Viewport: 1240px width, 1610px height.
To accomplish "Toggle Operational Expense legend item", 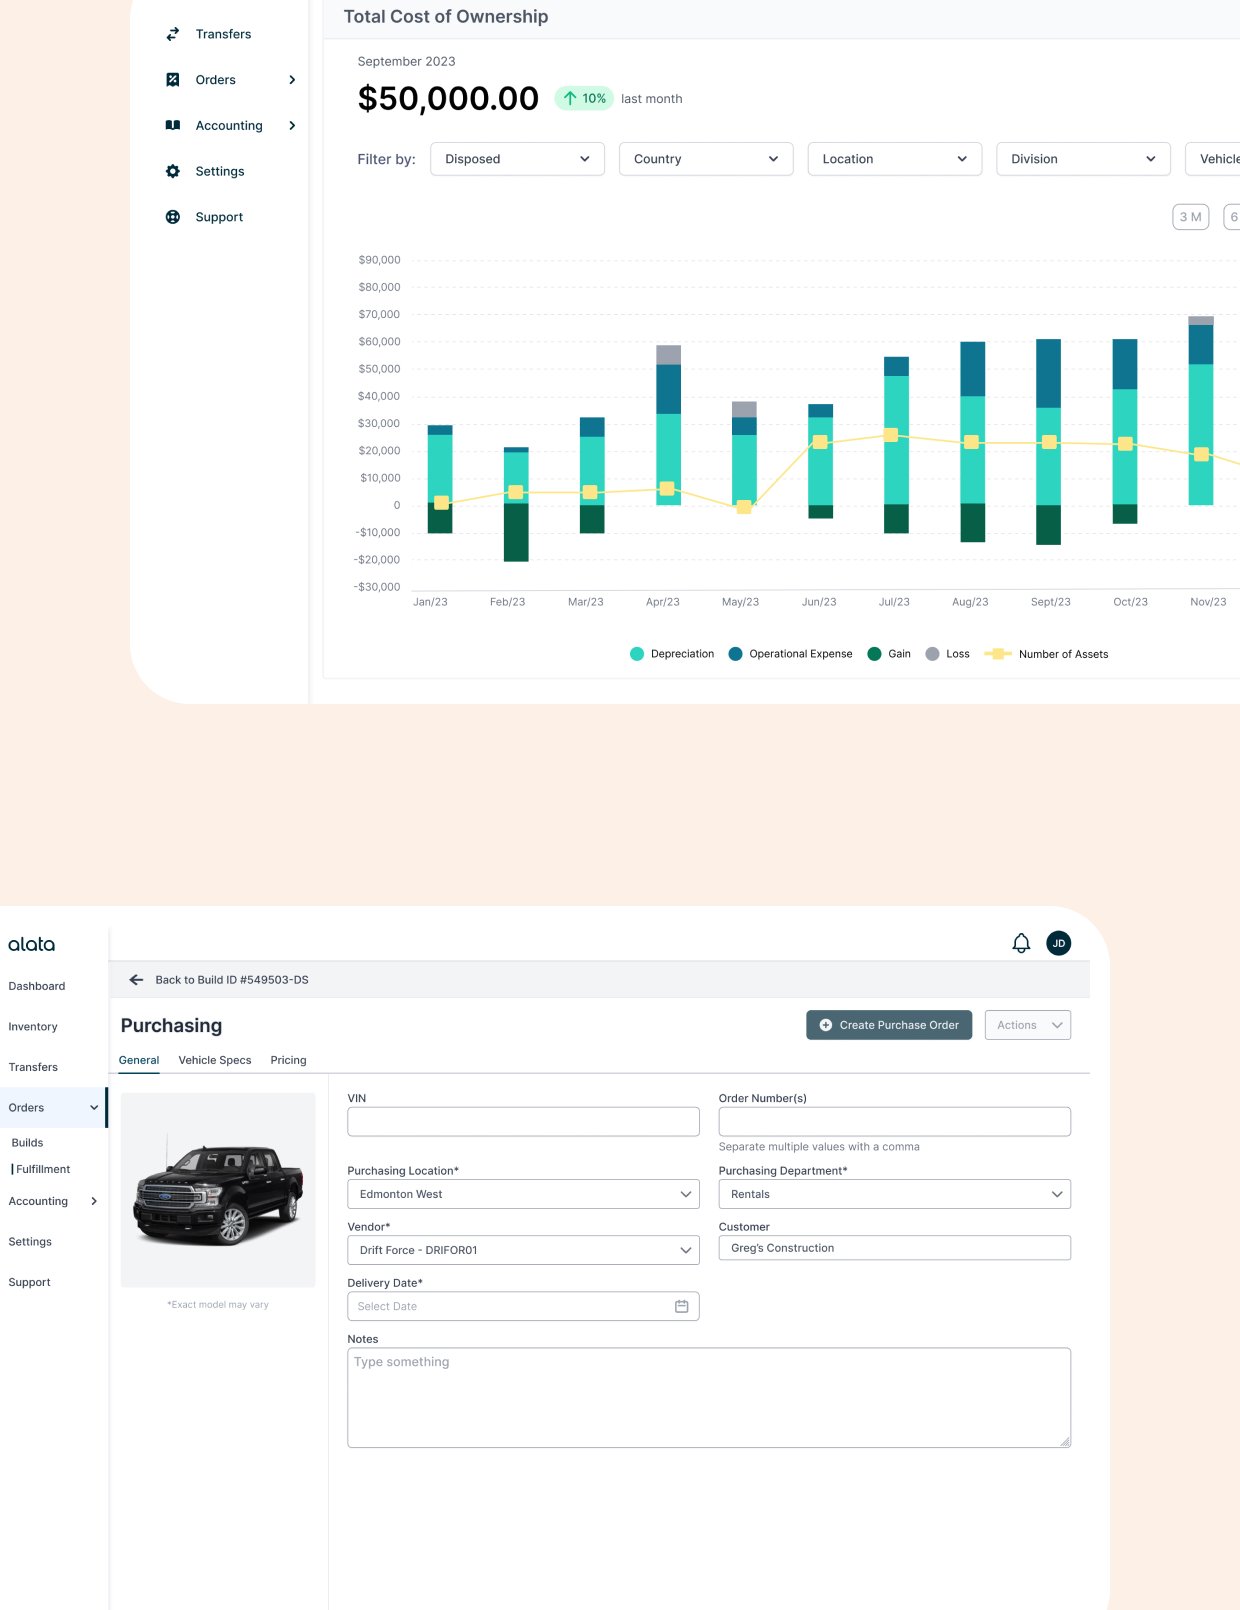I will [x=791, y=654].
